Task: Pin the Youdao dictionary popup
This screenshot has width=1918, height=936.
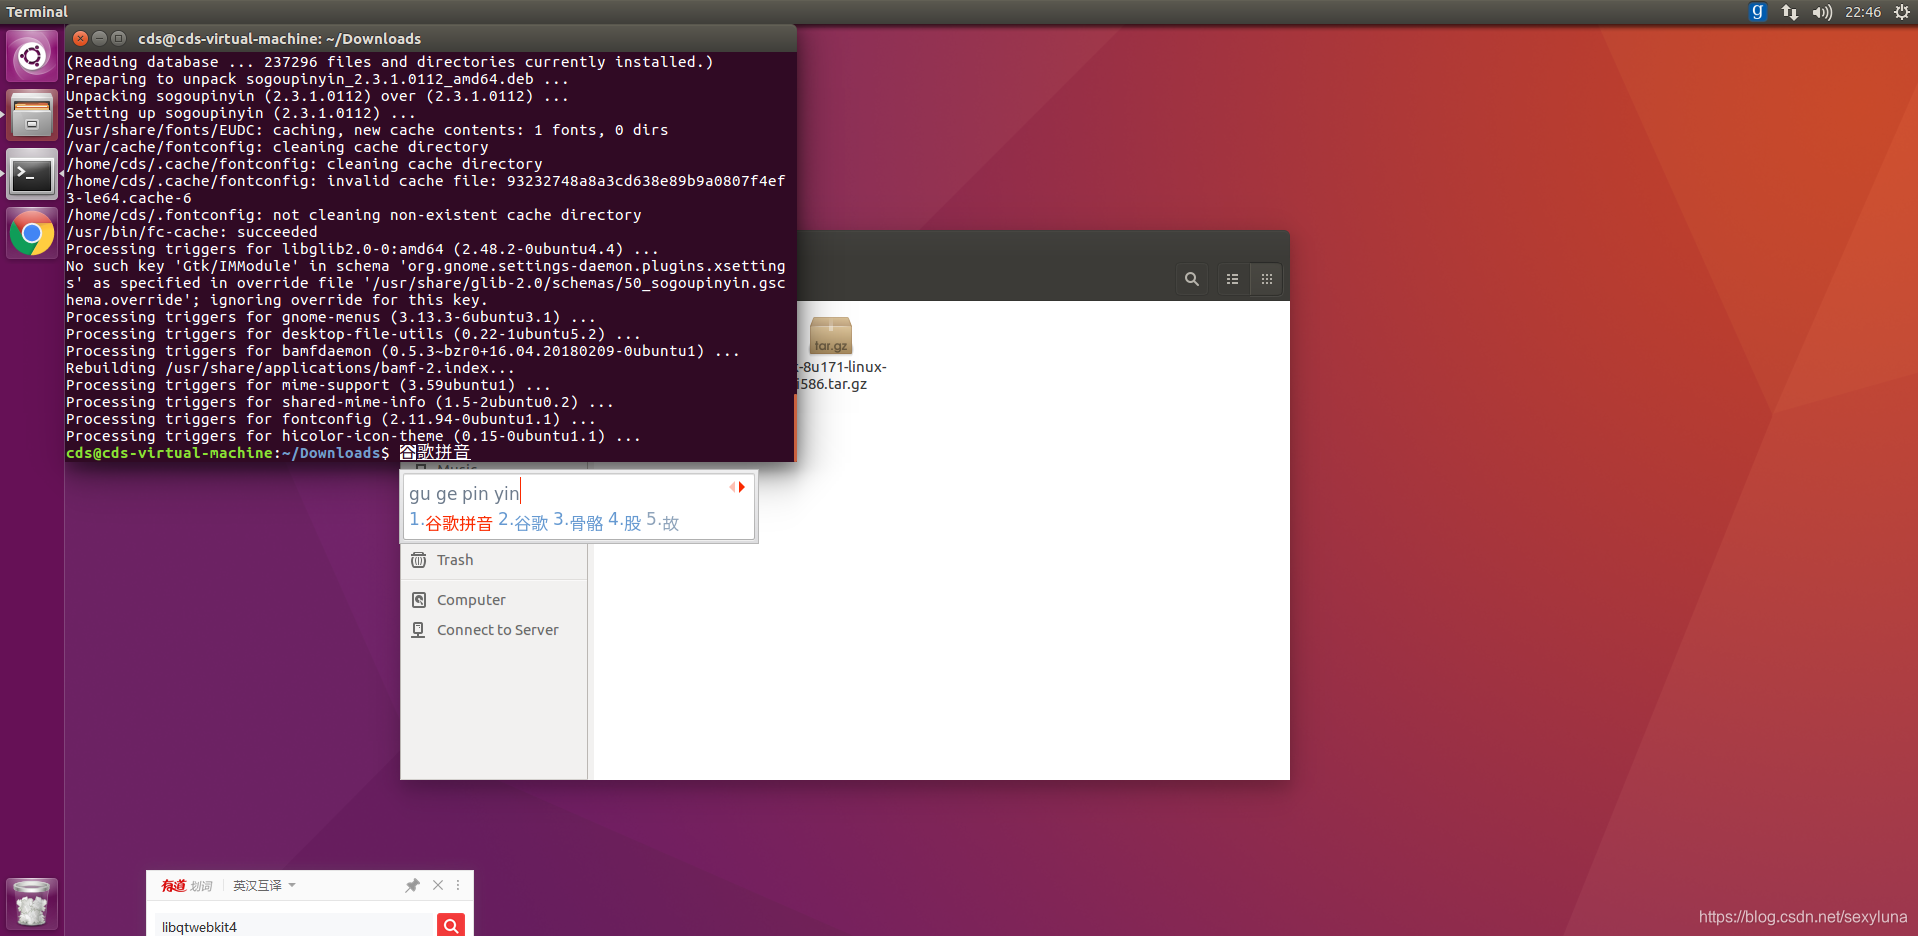Action: point(412,885)
